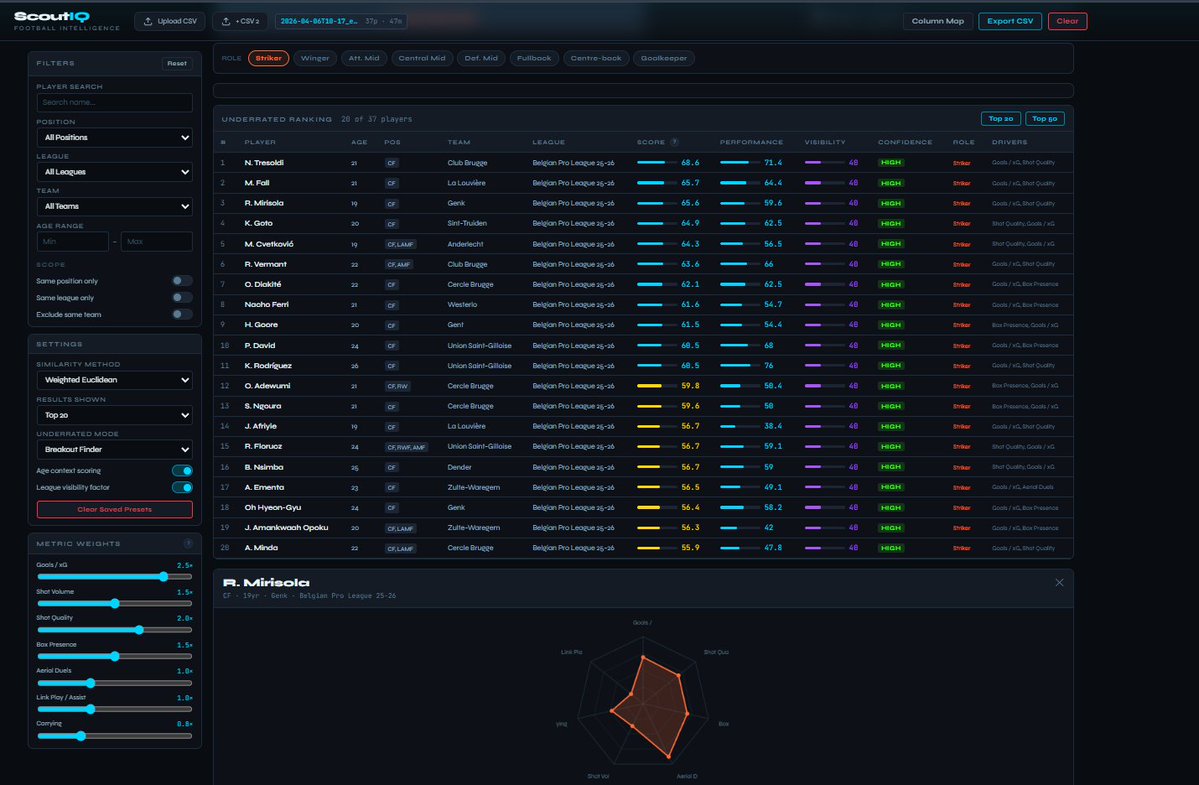Enable Exclude same team switch
Screen dimensions: 1199x785
[x=182, y=314]
